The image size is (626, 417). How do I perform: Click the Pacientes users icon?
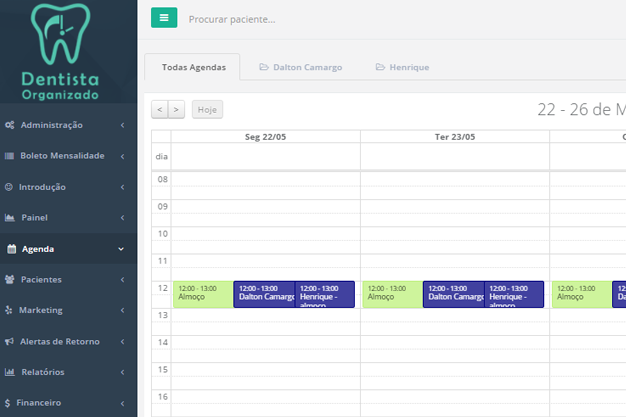[10, 280]
